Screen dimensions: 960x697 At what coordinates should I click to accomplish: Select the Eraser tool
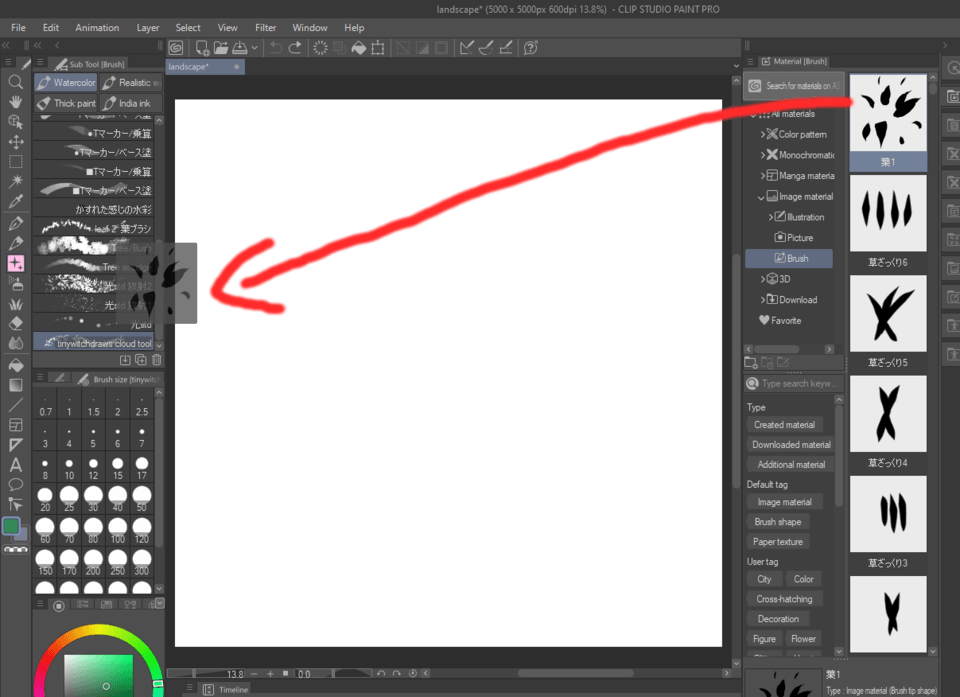(16, 323)
